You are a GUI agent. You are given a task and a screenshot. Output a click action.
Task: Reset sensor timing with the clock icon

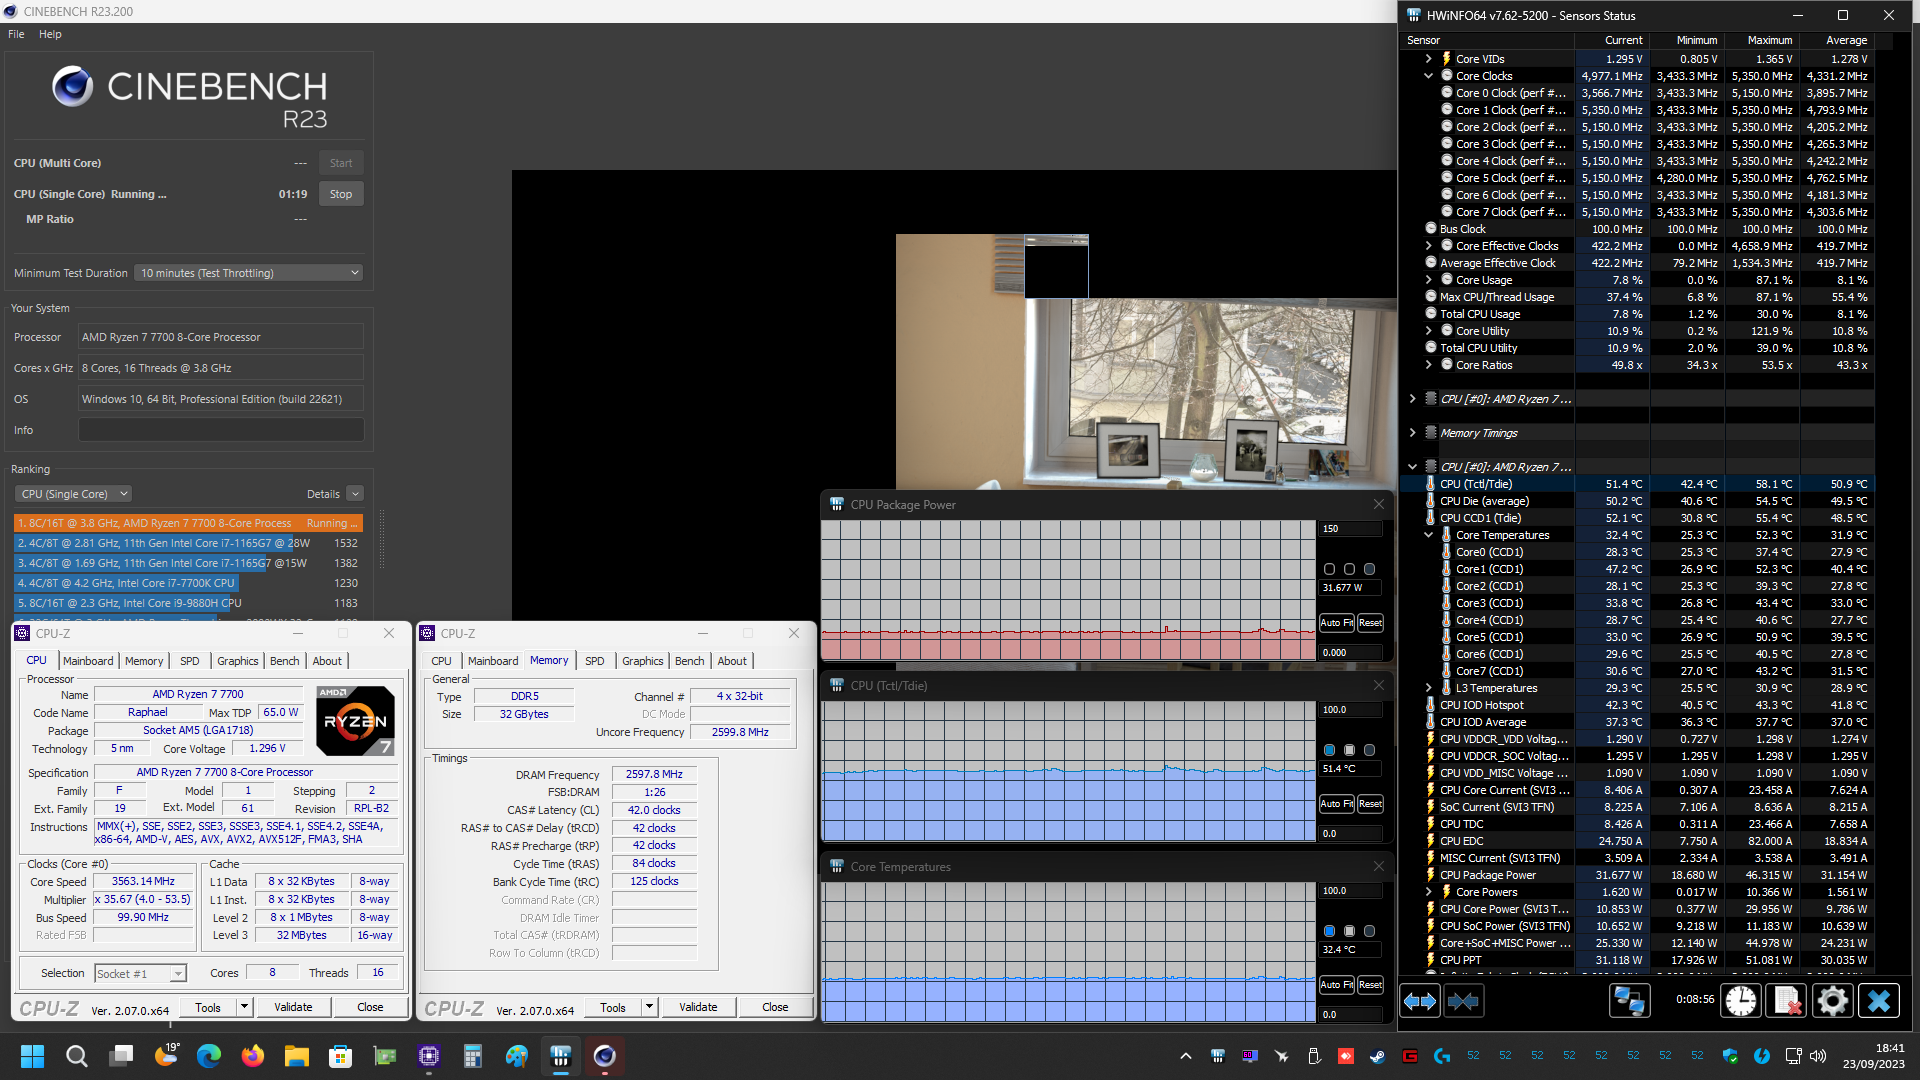click(x=1741, y=1001)
